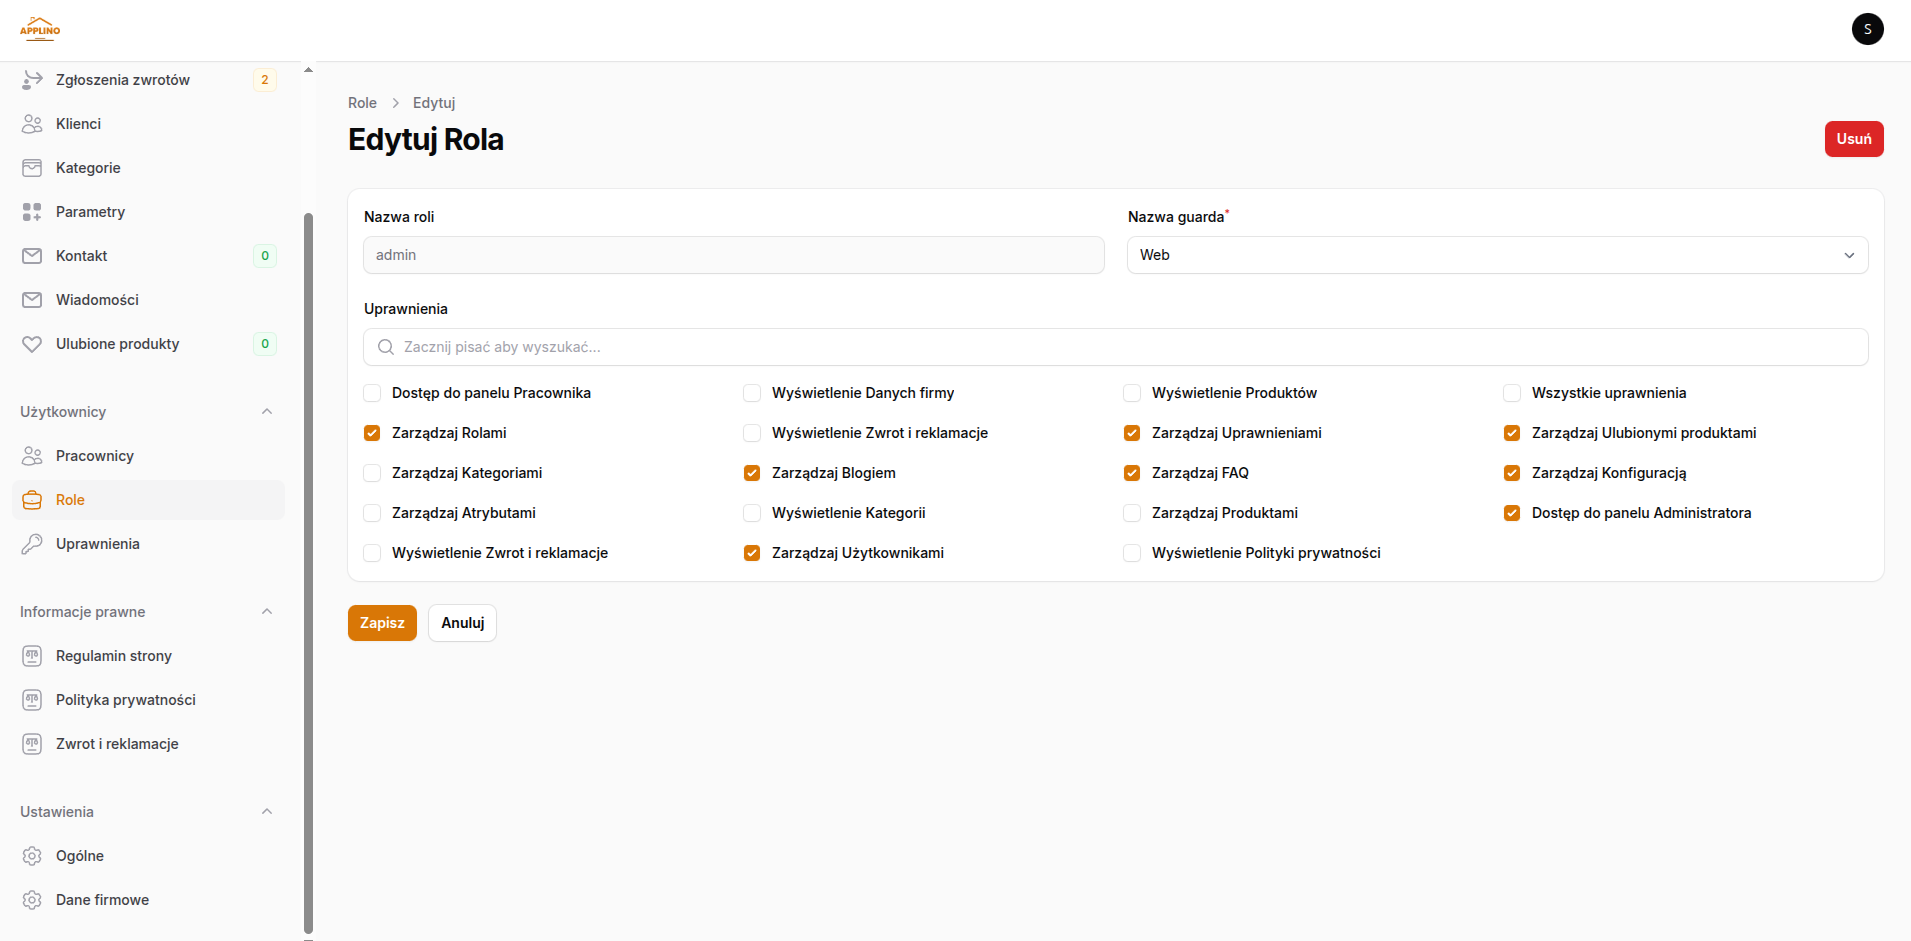The width and height of the screenshot is (1911, 941).
Task: Go to Wiadomości in the sidebar
Action: click(x=97, y=300)
